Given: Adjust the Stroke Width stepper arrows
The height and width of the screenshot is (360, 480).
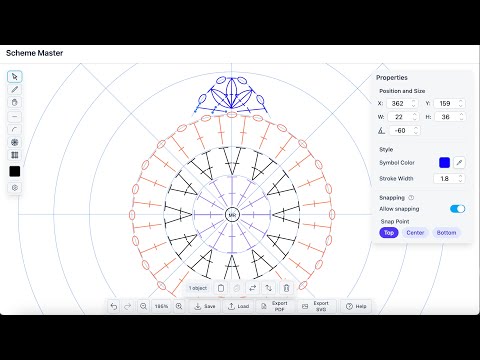Looking at the screenshot, I should click(x=460, y=179).
